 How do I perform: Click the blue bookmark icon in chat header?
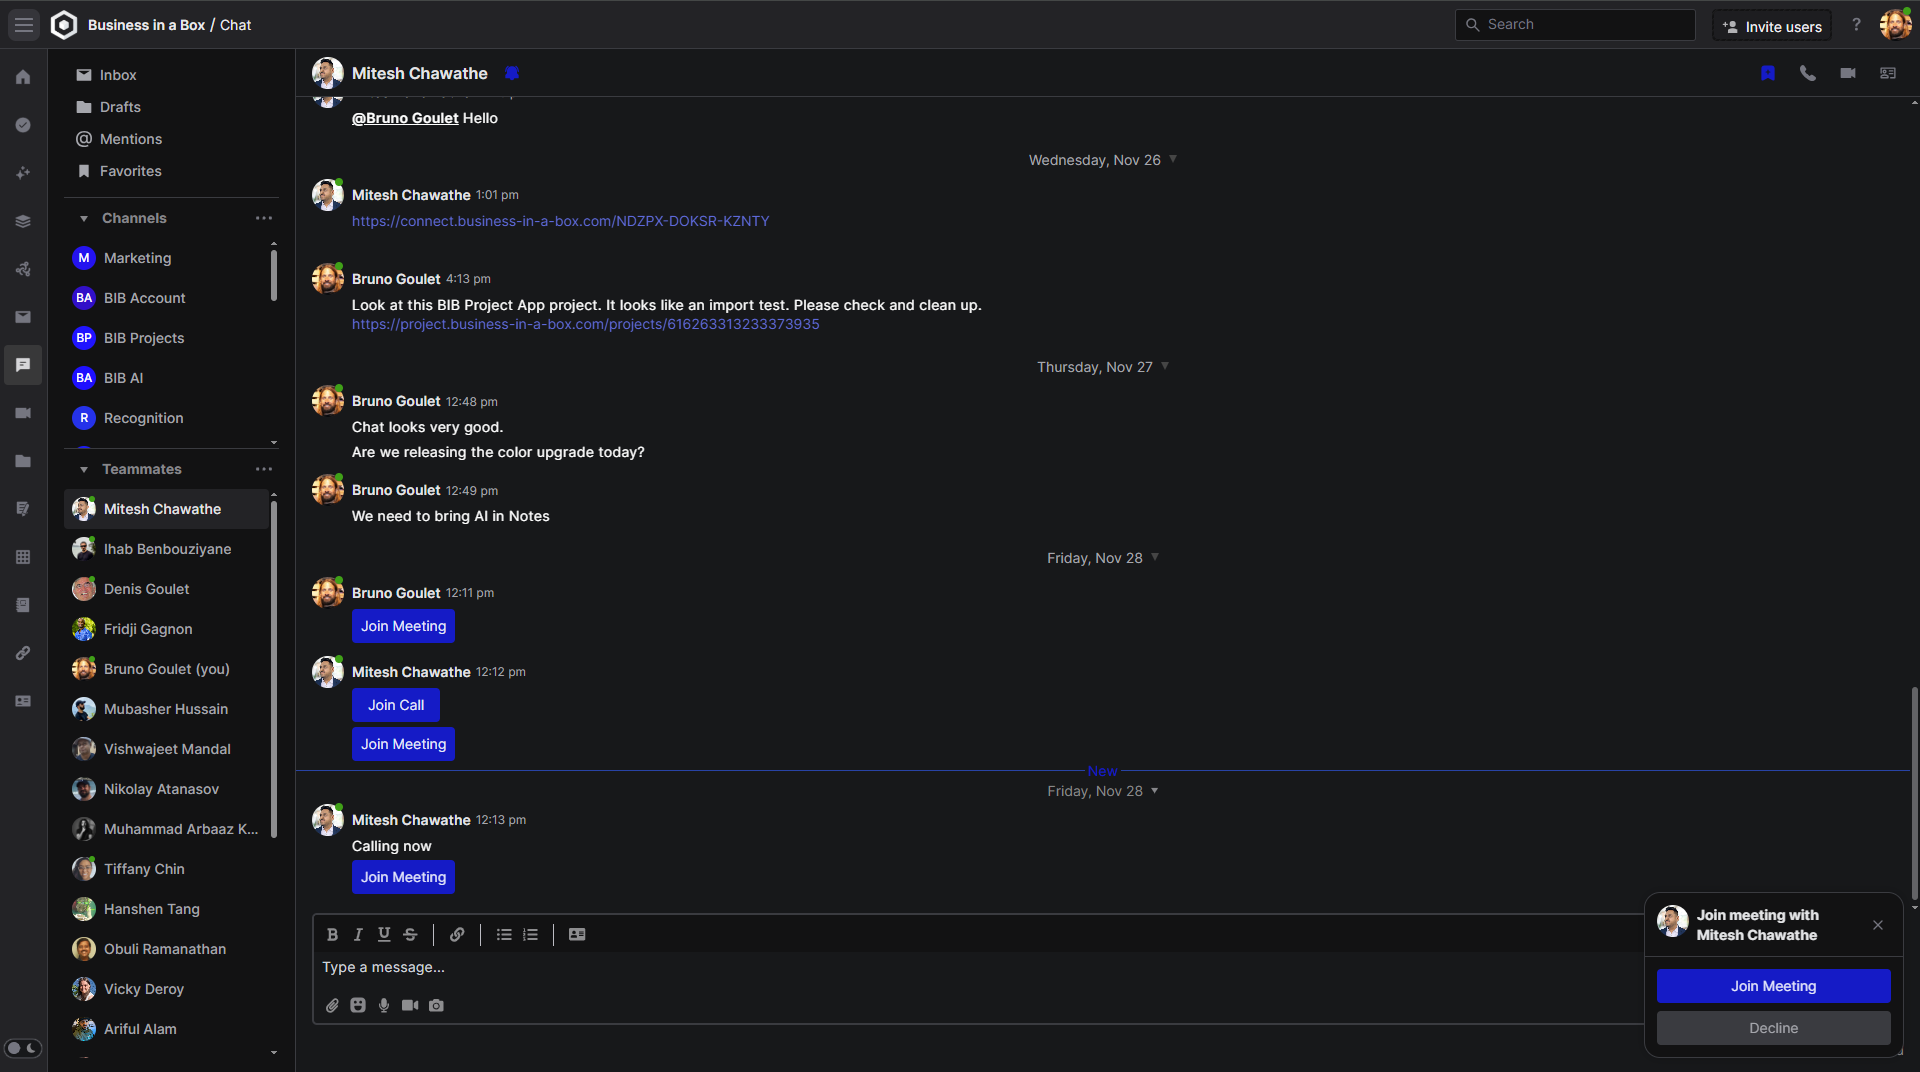point(1768,73)
